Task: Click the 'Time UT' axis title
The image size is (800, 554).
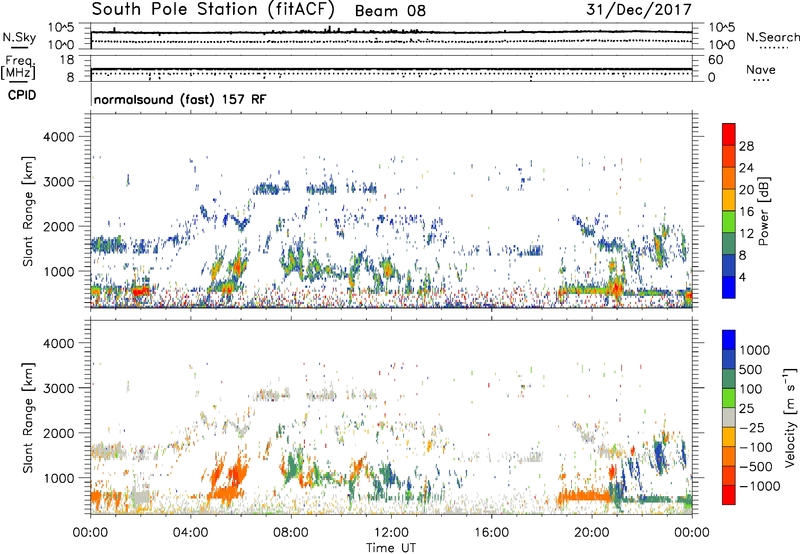Action: [x=391, y=547]
